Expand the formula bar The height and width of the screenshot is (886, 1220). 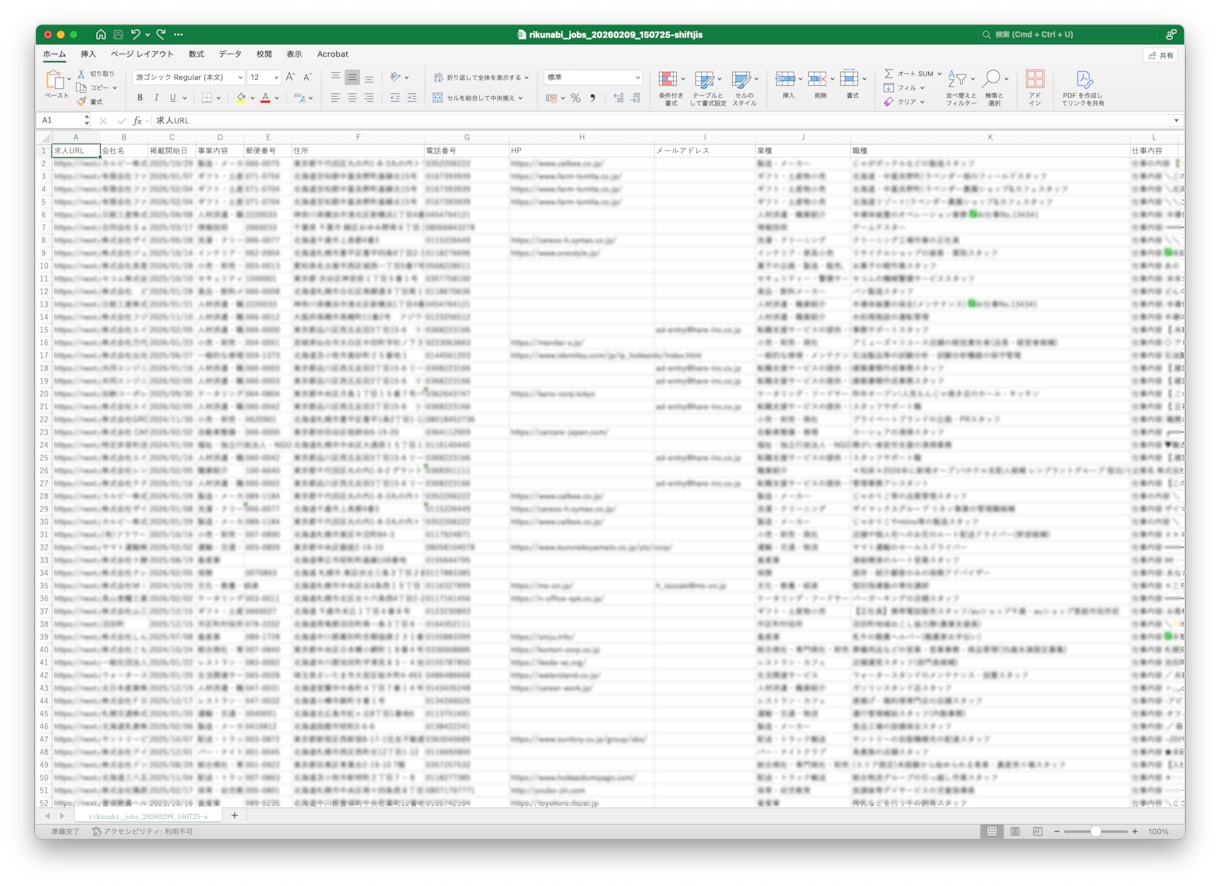tap(1176, 121)
